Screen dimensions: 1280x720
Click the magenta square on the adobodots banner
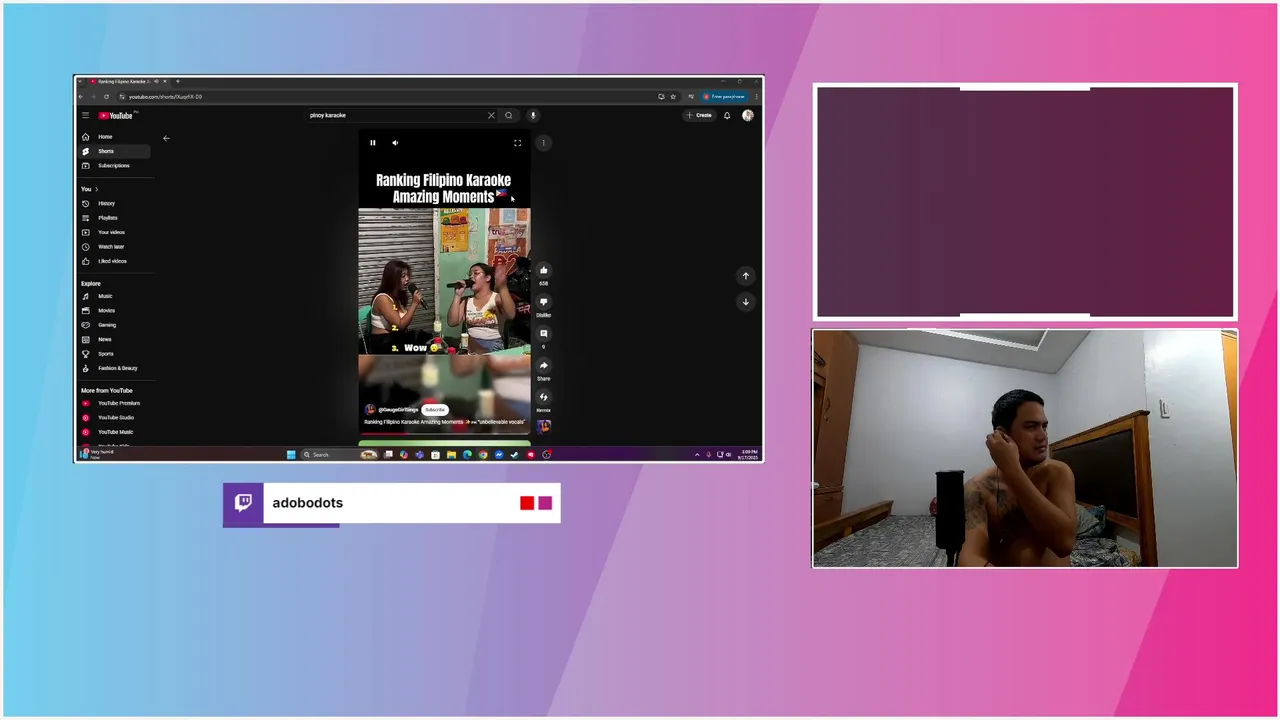pos(545,503)
